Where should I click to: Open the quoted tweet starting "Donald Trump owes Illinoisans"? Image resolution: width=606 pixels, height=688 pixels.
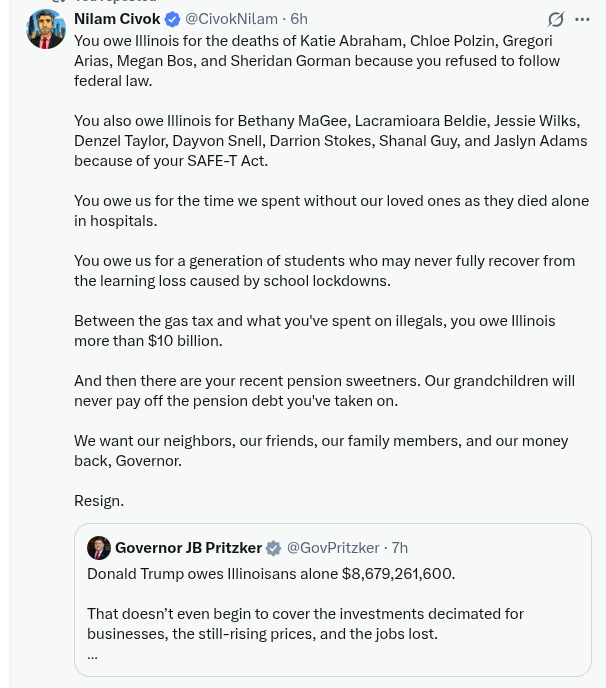[x=271, y=573]
